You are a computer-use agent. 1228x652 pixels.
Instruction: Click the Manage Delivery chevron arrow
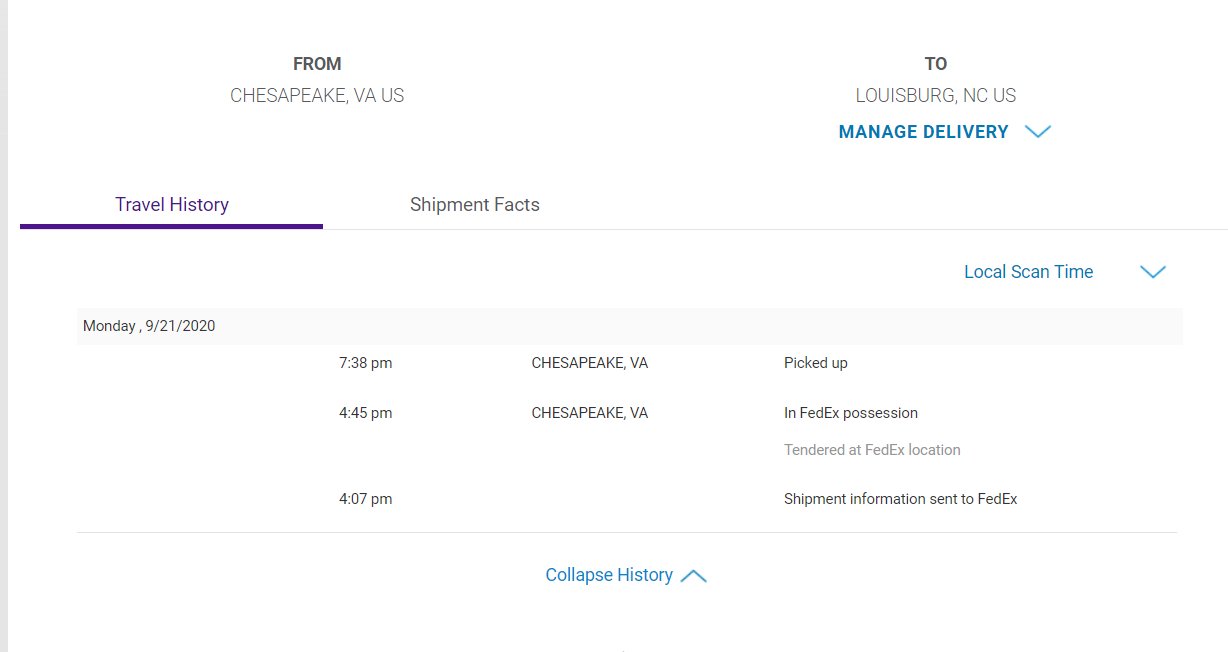(x=1038, y=132)
